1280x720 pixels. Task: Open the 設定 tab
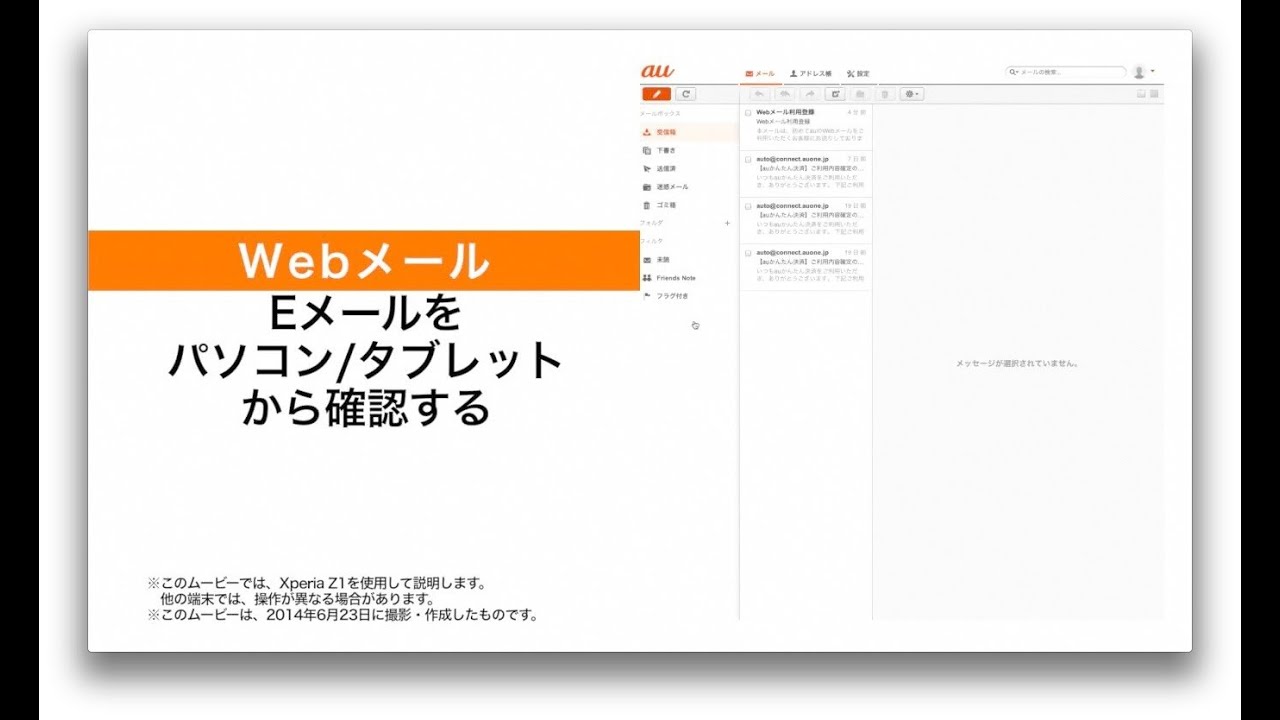(x=858, y=74)
